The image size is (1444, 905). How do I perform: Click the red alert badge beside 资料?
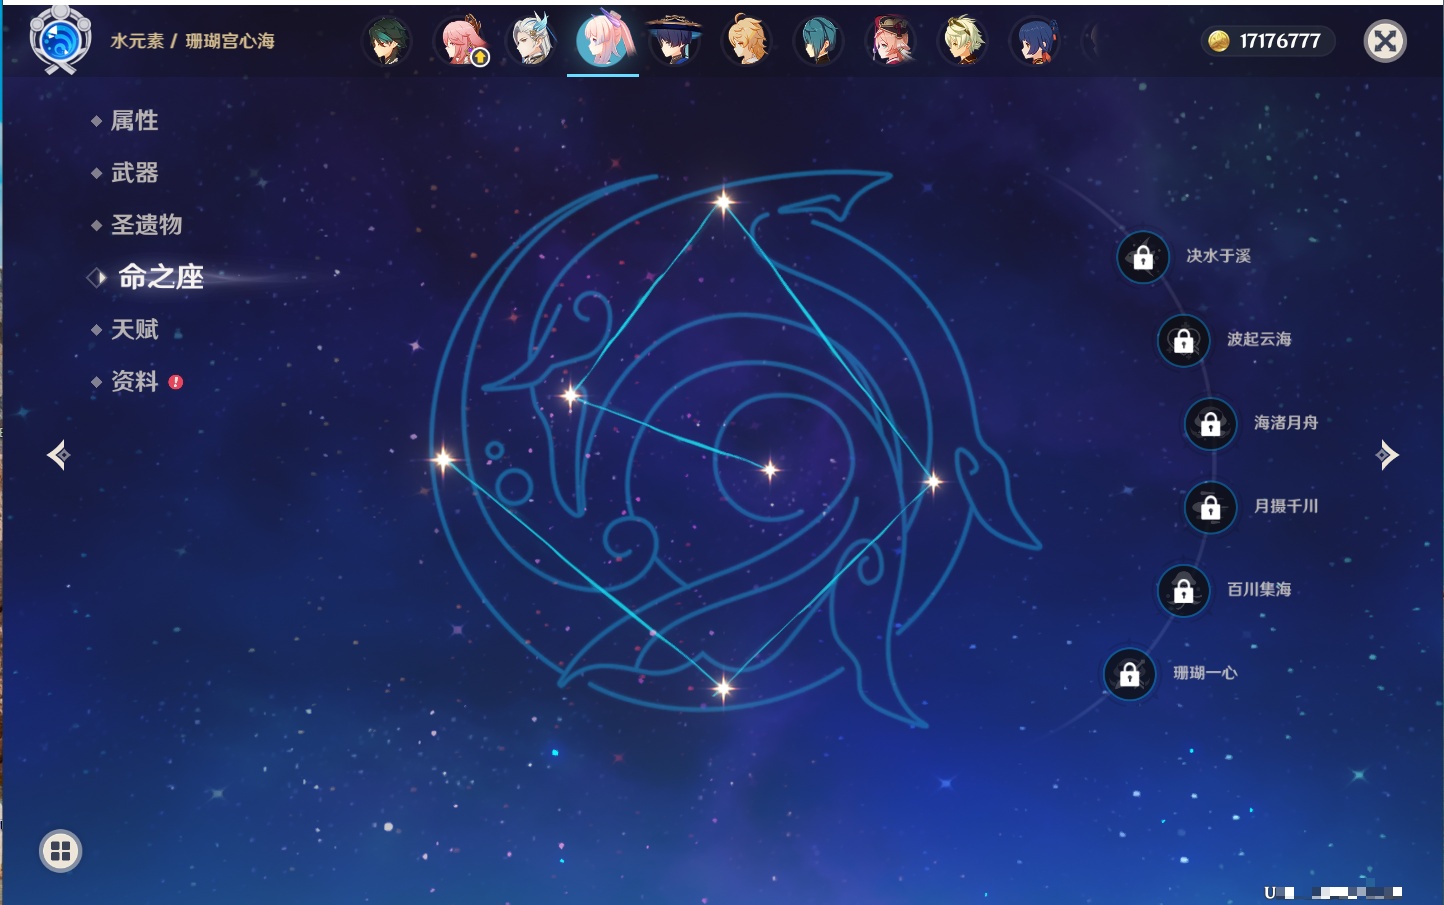(176, 382)
